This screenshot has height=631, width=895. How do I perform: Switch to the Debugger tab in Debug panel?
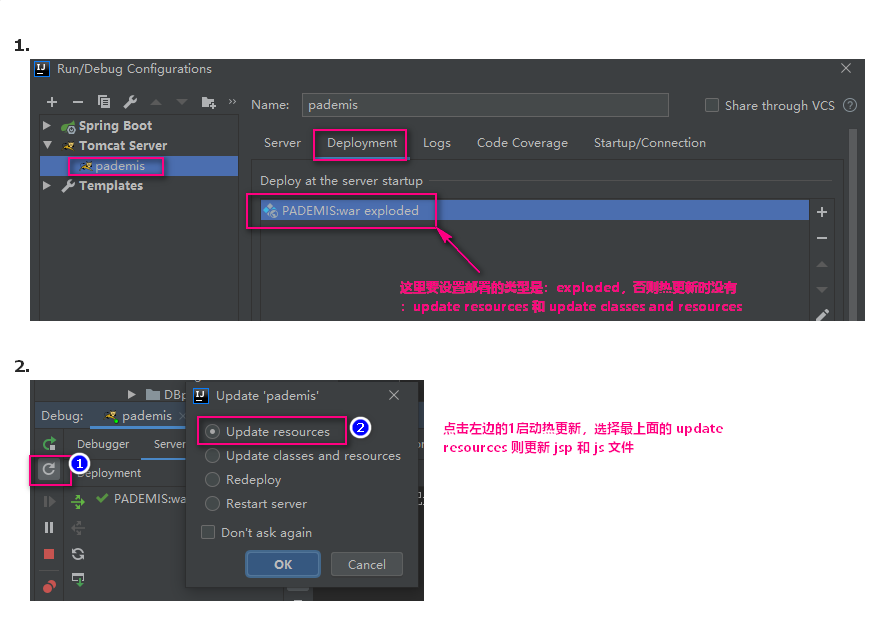pyautogui.click(x=103, y=444)
